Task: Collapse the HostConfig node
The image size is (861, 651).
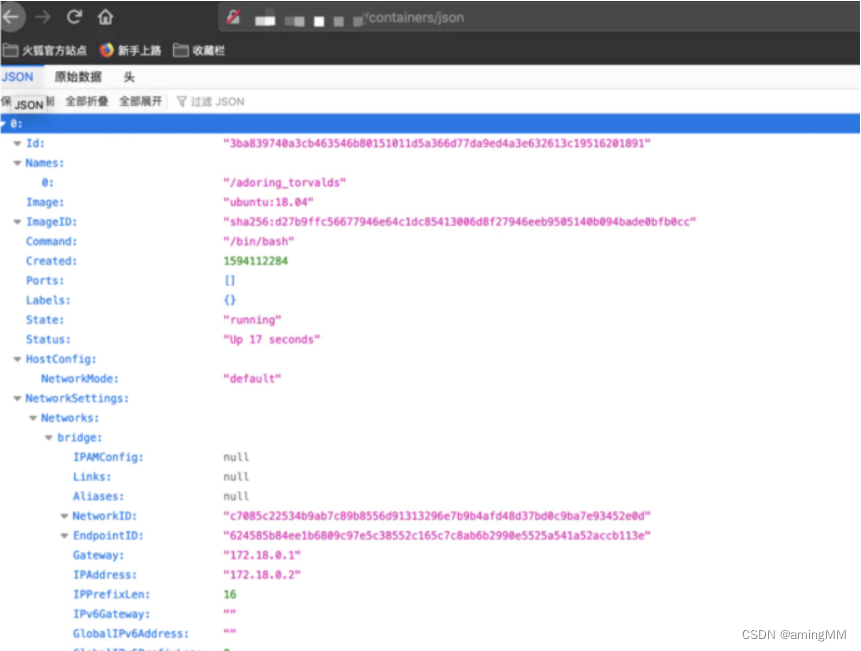Action: [17, 359]
